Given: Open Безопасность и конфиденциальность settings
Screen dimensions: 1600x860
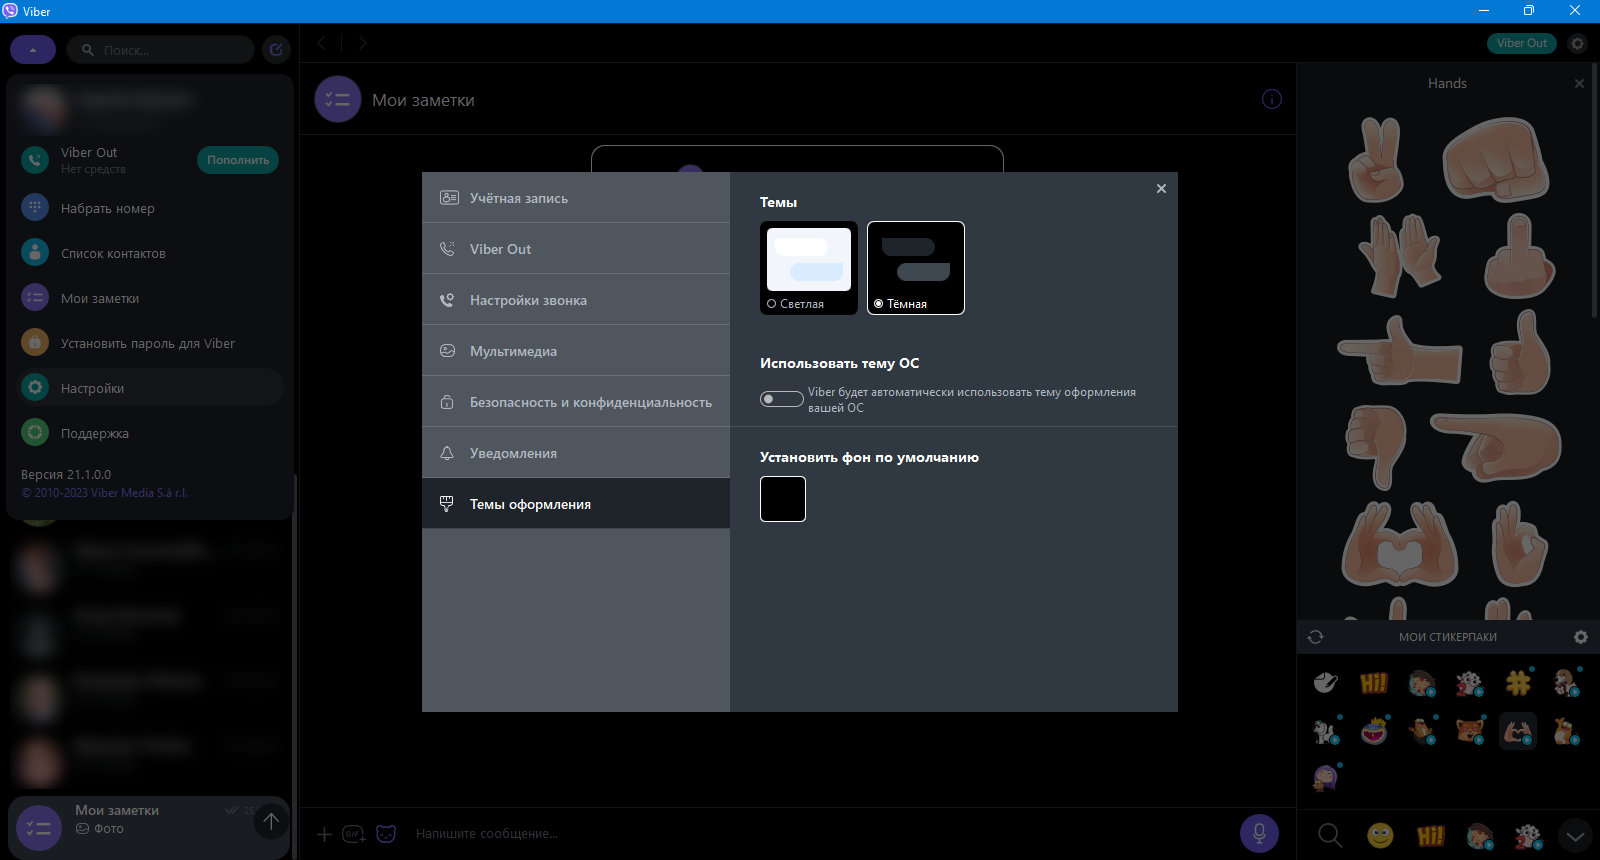Looking at the screenshot, I should pos(576,402).
